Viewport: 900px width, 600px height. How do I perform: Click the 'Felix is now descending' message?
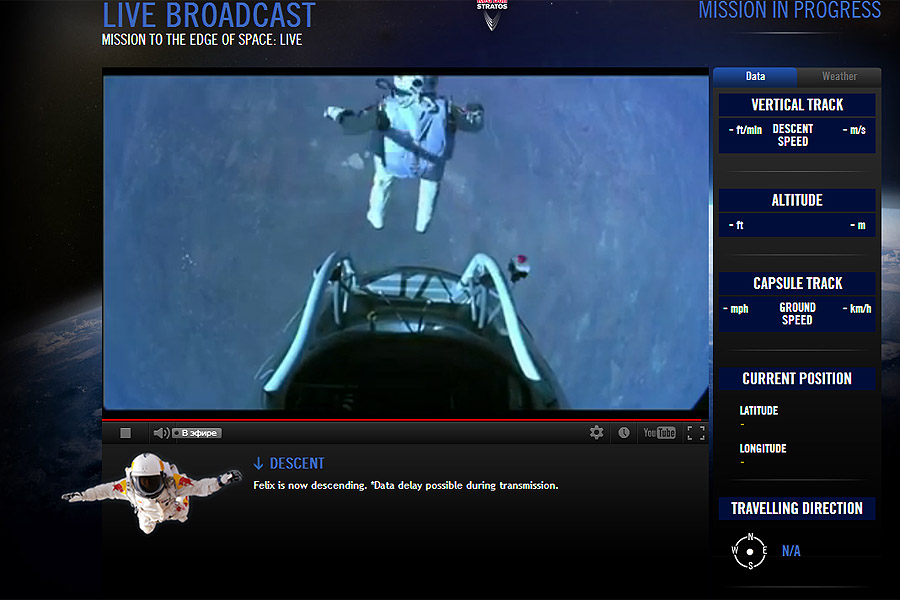click(x=406, y=485)
